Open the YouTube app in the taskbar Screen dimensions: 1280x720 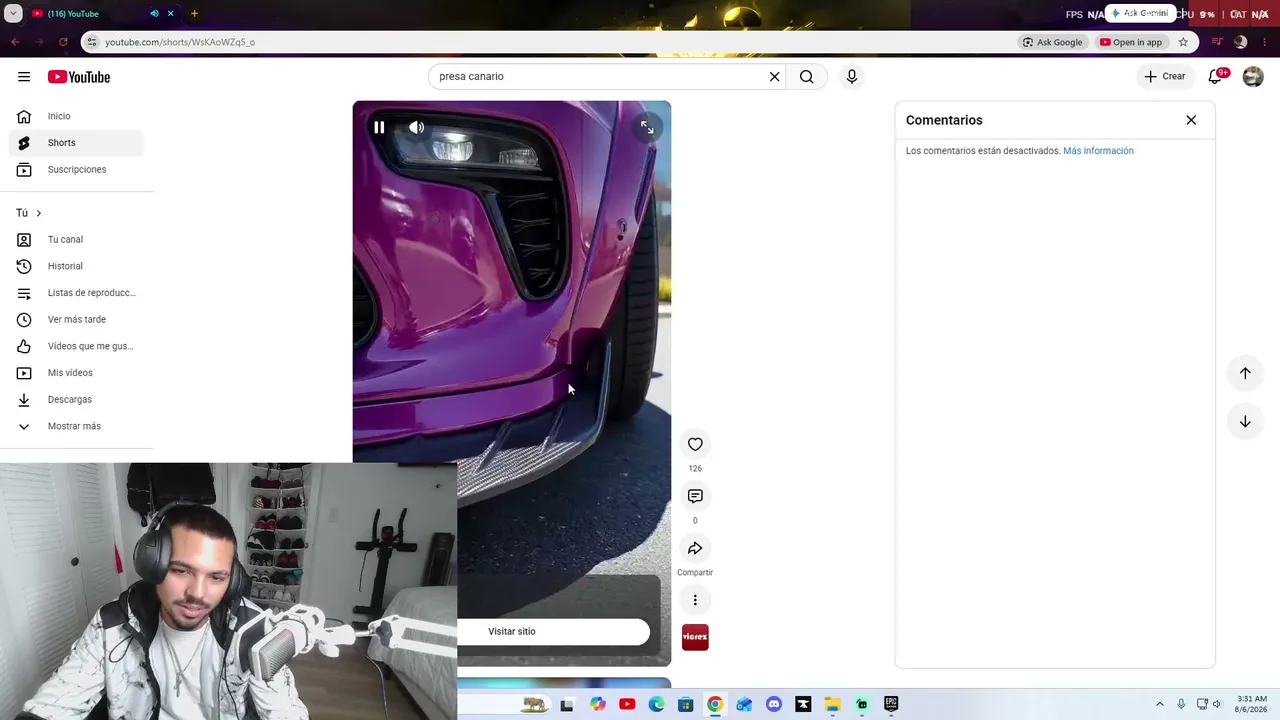(627, 704)
